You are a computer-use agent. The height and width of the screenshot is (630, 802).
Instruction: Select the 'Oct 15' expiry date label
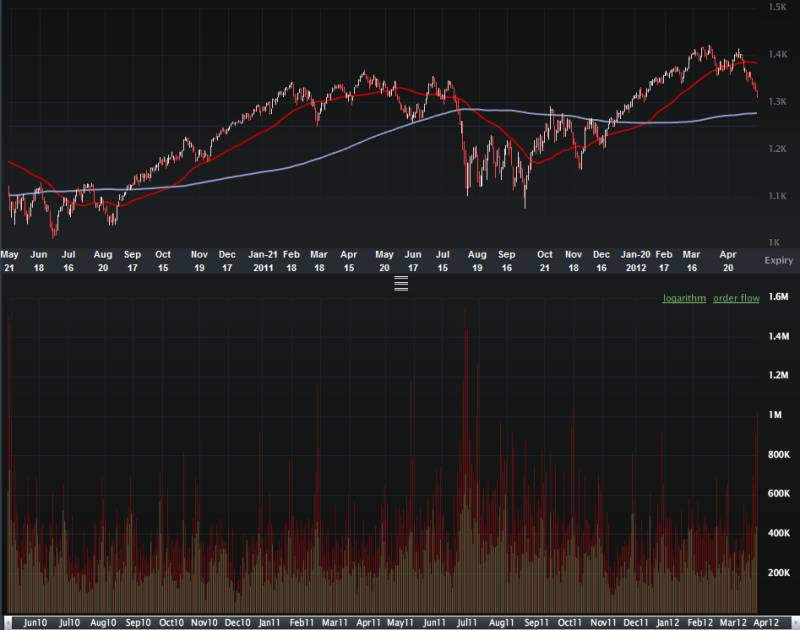tap(163, 261)
